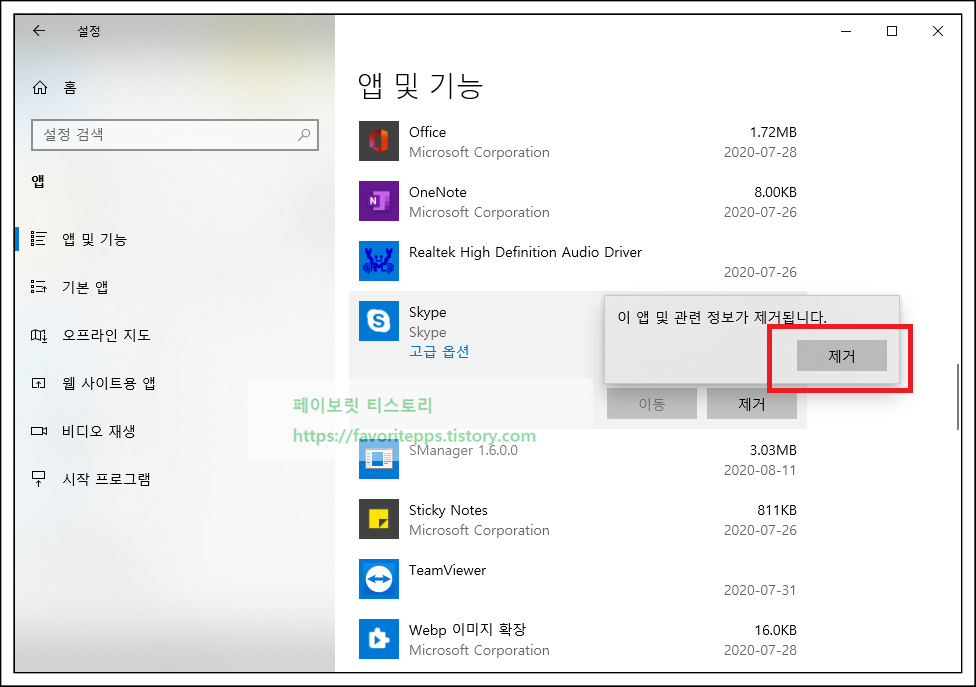Click the TeamViewer app icon
This screenshot has width=976, height=687.
pos(378,579)
